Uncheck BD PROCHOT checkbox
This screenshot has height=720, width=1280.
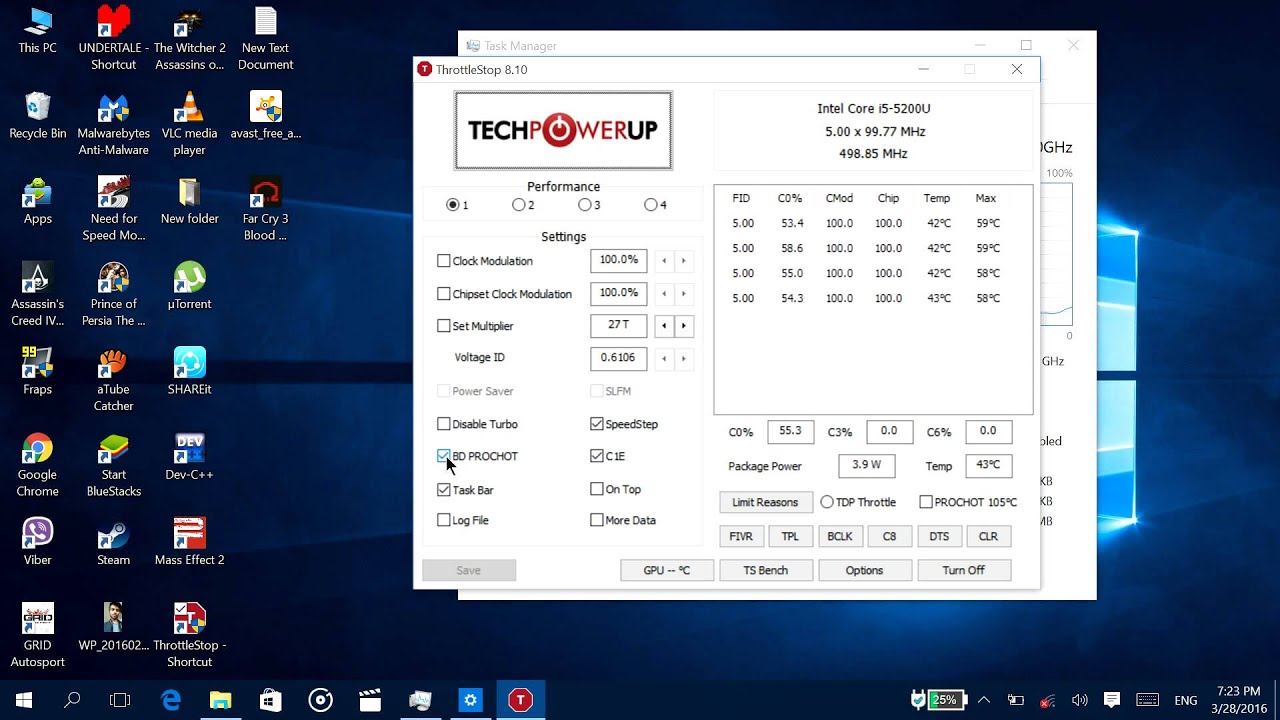[x=444, y=456]
